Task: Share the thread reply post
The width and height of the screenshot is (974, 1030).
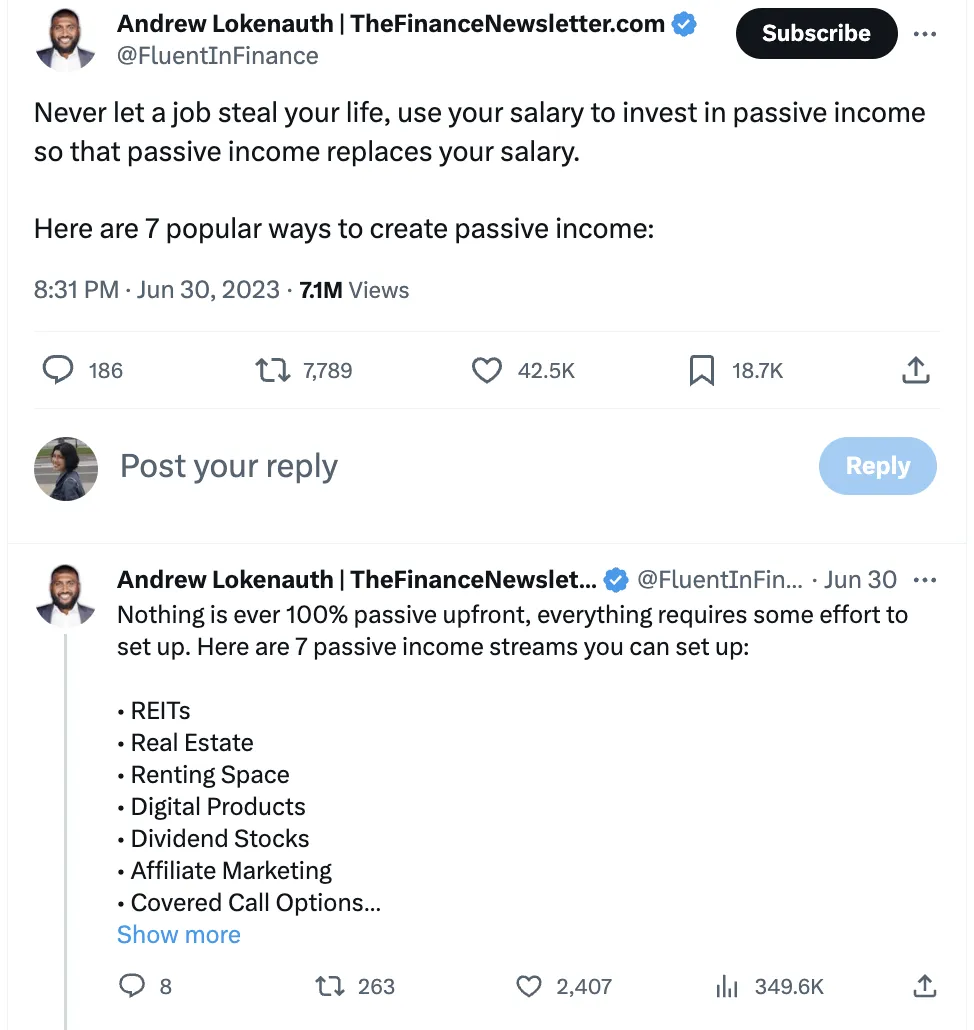Action: 926,986
